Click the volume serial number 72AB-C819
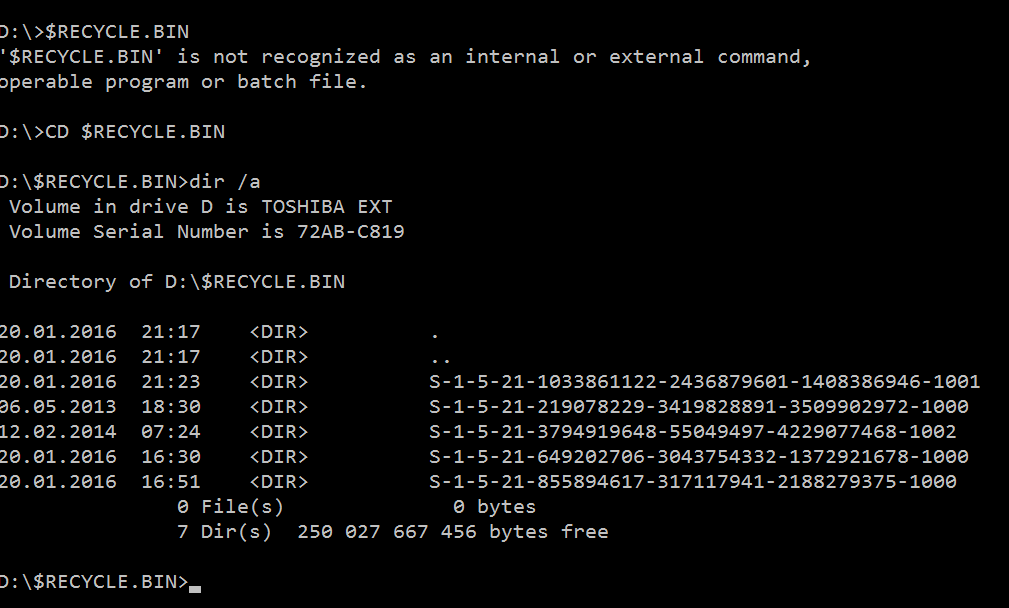 (x=351, y=232)
